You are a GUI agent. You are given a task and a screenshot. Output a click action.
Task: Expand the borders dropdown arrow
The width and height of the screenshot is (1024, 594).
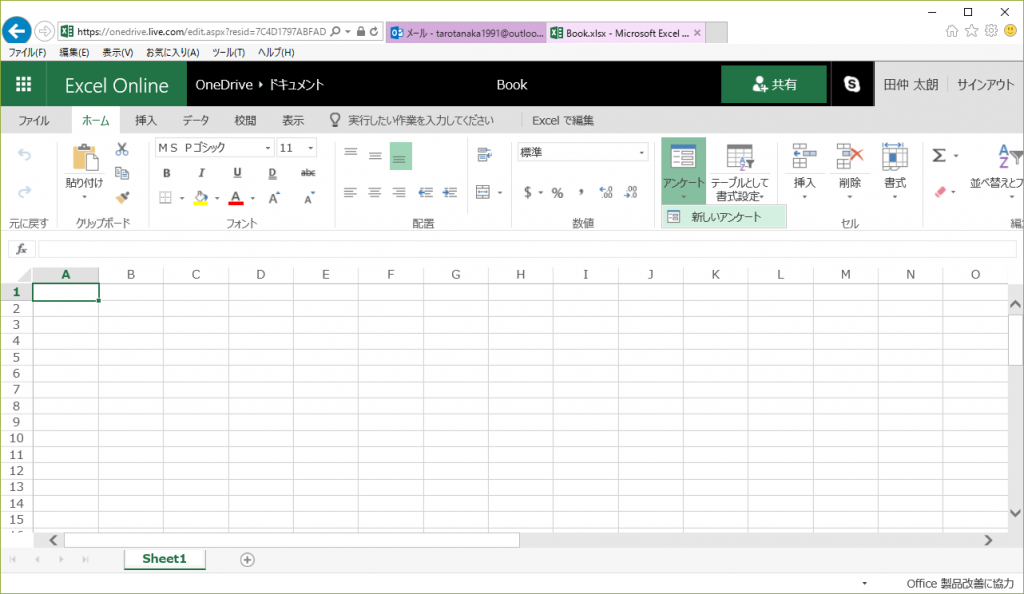tap(182, 198)
